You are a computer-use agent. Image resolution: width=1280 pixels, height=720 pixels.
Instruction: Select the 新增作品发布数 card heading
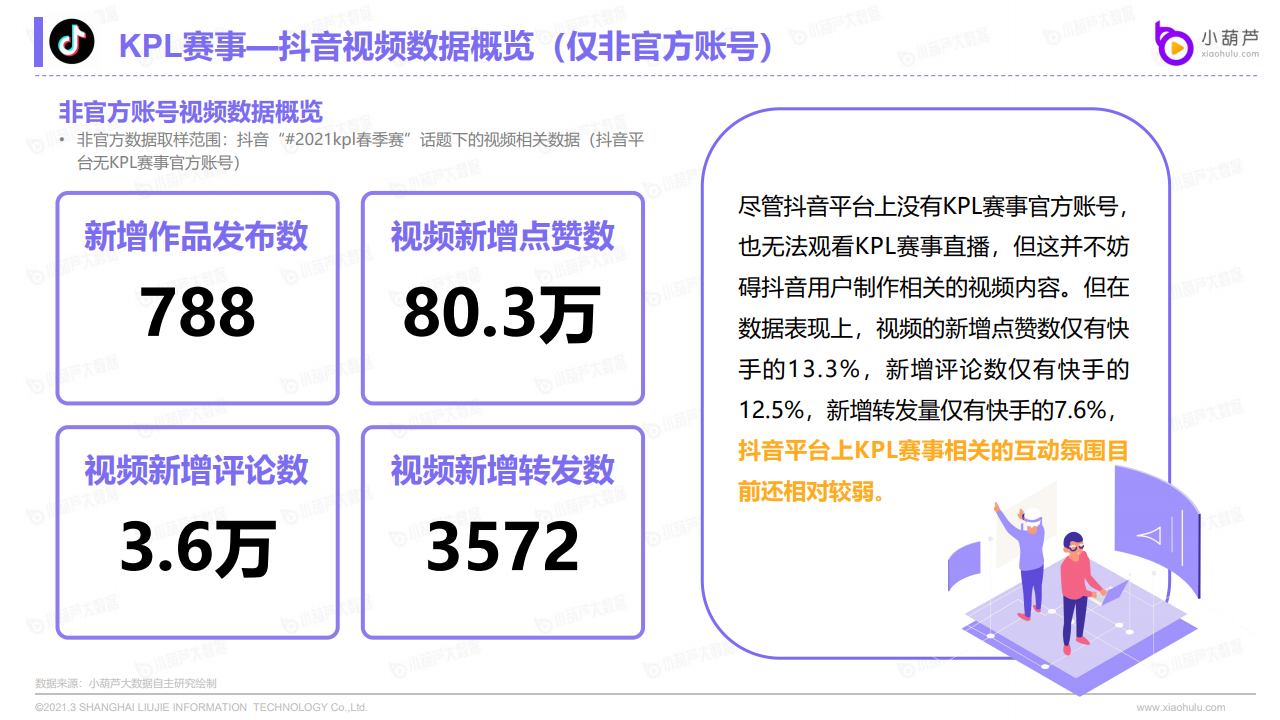pos(196,236)
